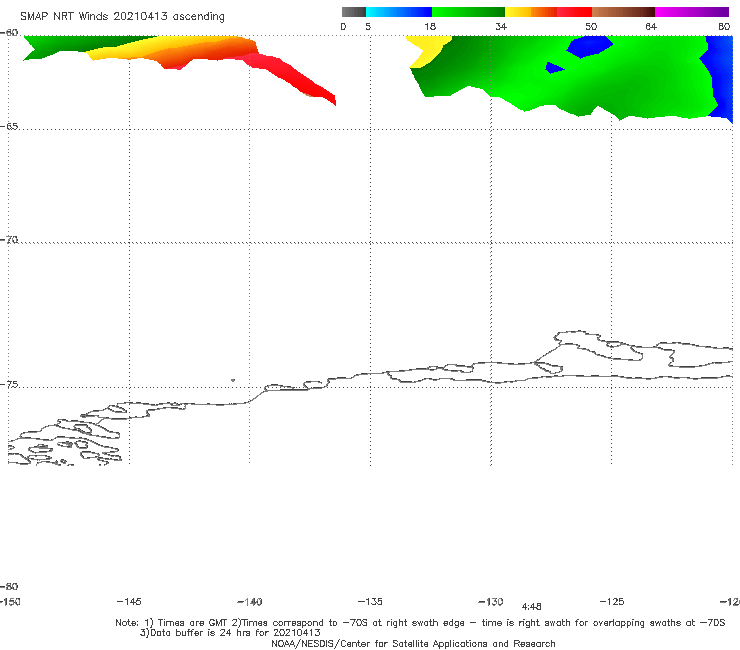Click the title 'SMAP NRT Winds 20210413 ascending'
The height and width of the screenshot is (650, 740).
[x=122, y=17]
